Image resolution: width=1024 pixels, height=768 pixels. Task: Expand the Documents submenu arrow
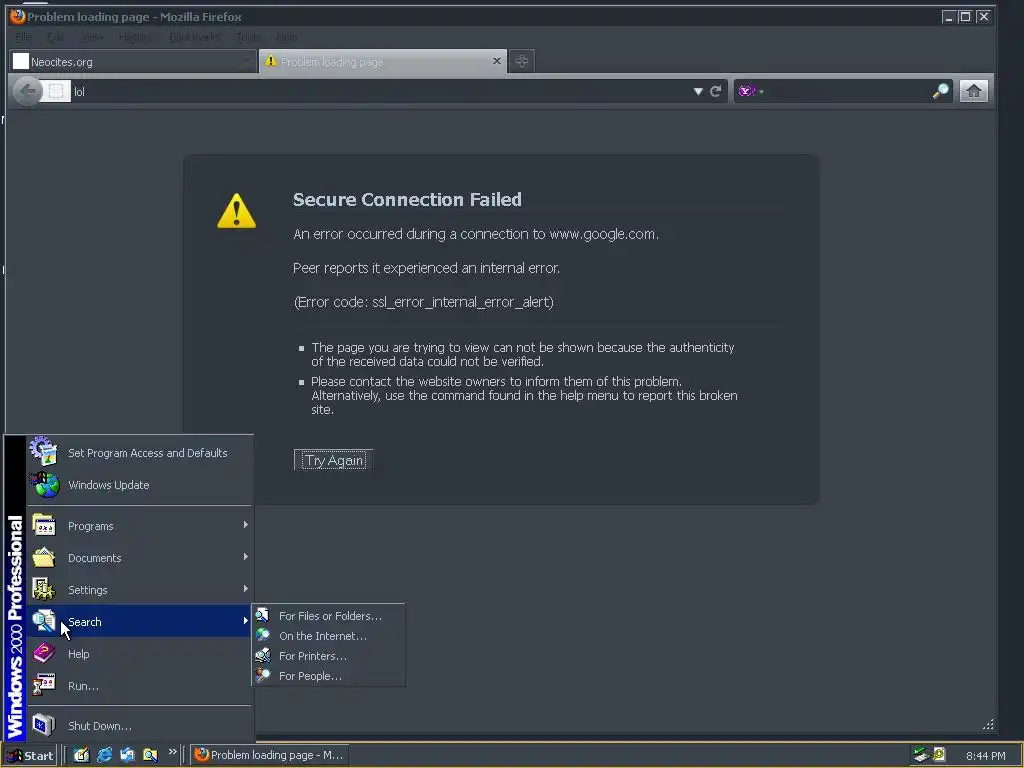[x=246, y=557]
